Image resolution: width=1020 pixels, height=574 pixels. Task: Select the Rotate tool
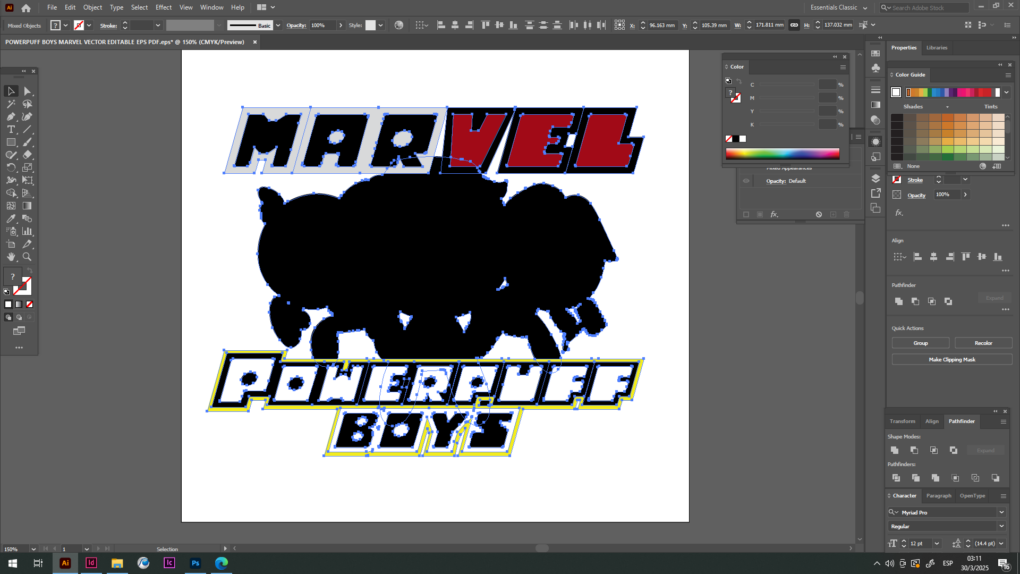tap(11, 167)
